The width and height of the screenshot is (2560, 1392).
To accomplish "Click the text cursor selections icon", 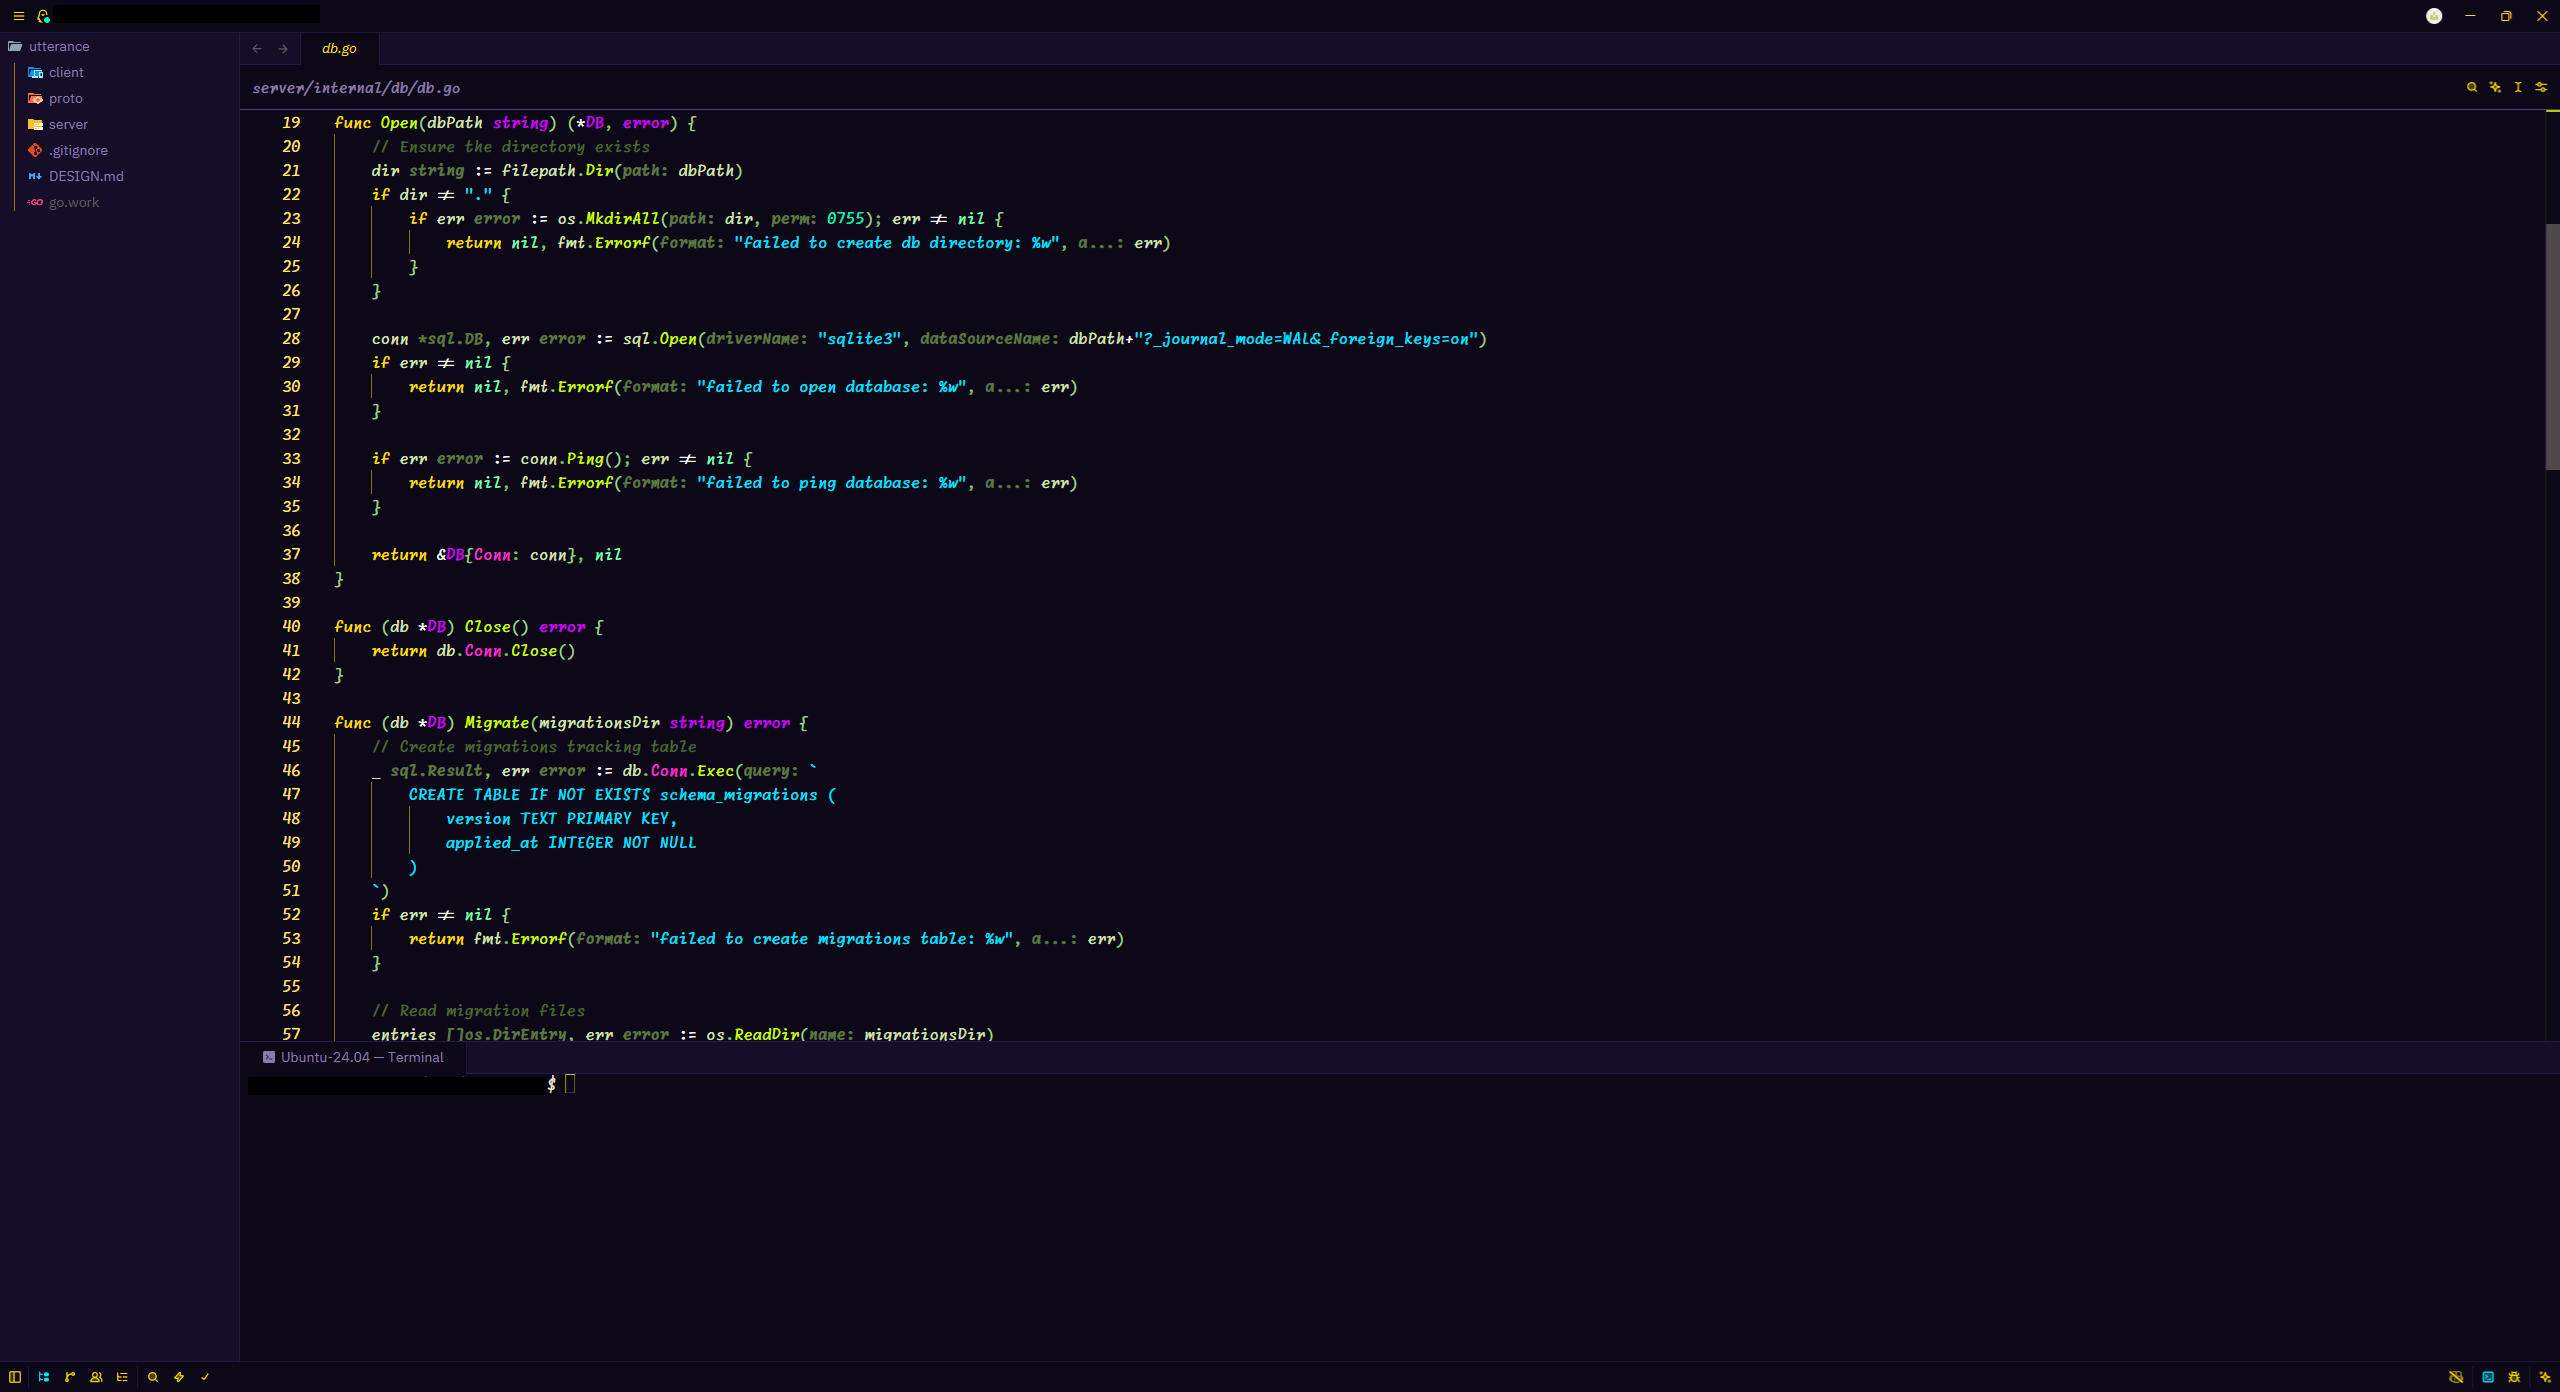I will click(2518, 87).
